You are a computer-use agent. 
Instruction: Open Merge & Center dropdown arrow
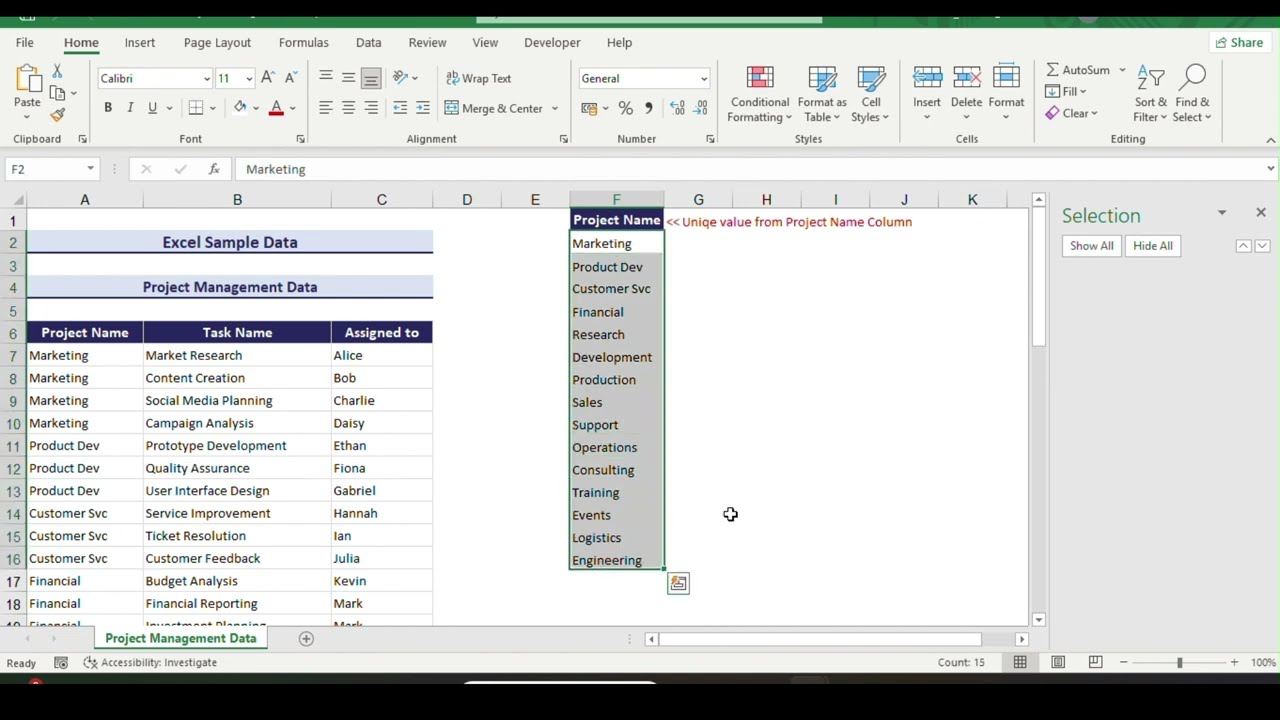coord(555,108)
